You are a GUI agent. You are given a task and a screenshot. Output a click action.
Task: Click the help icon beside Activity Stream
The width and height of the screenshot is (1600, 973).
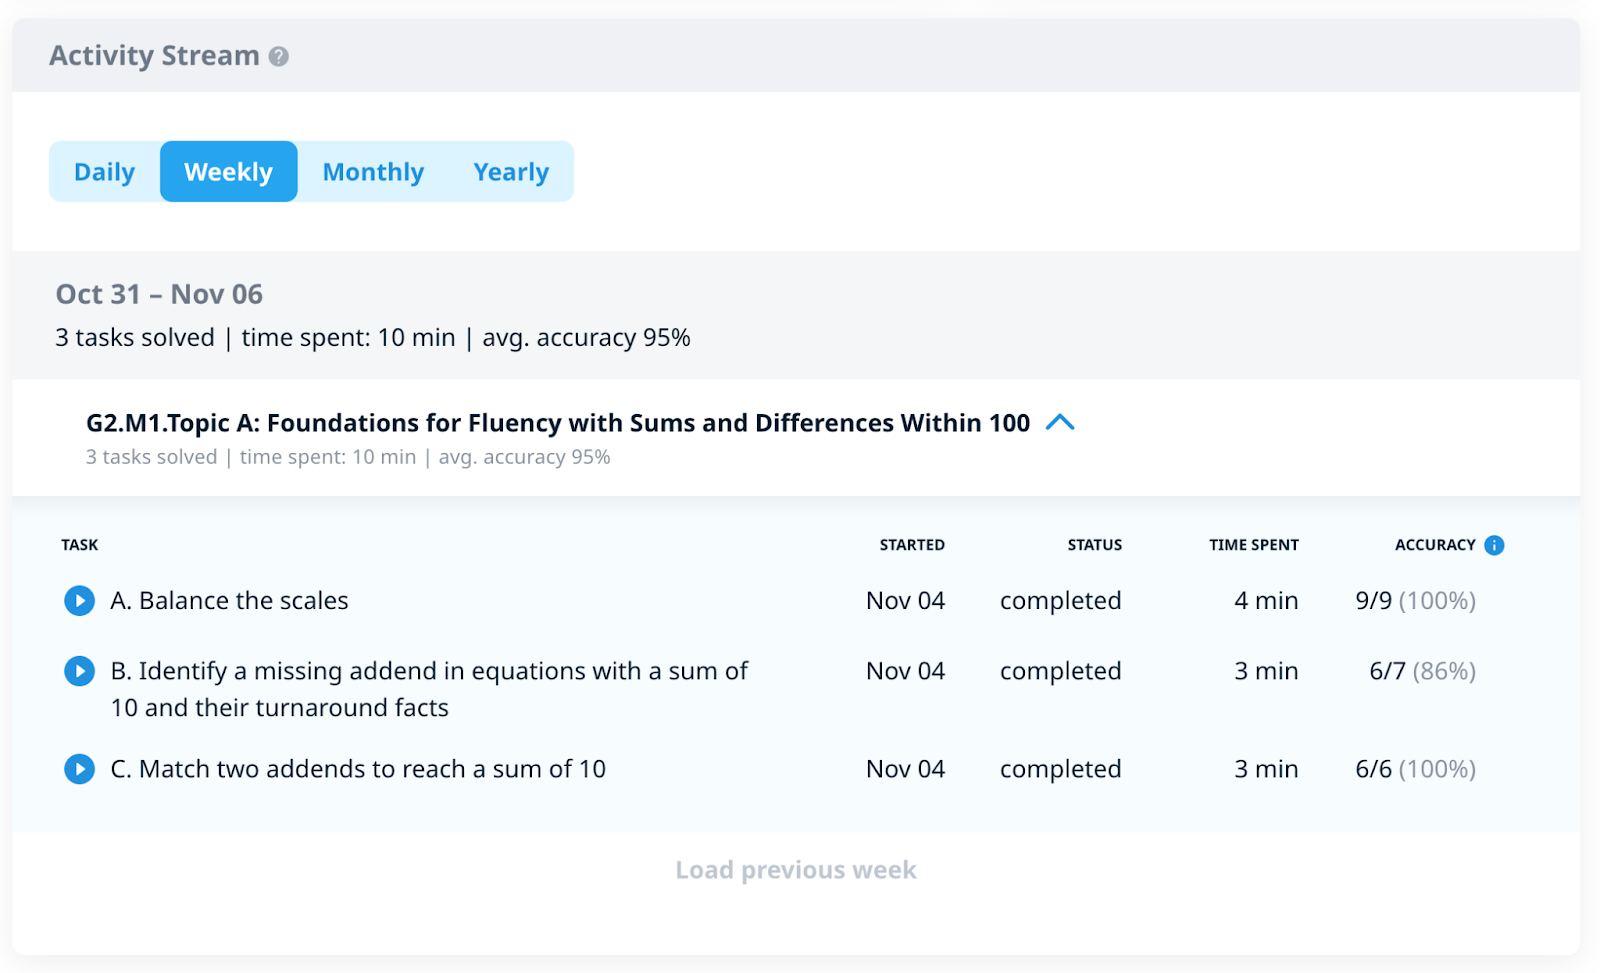279,57
